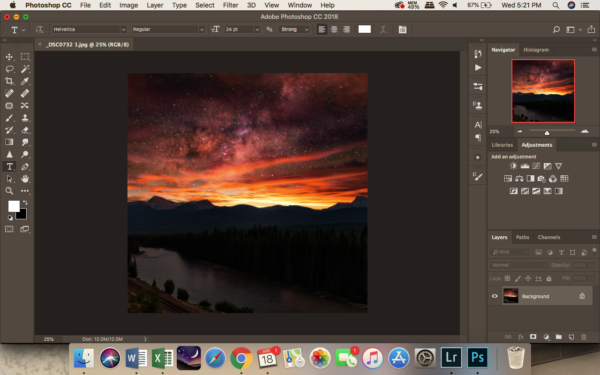The image size is (600, 375).
Task: Hide the Background layer visibility eye
Action: click(494, 296)
